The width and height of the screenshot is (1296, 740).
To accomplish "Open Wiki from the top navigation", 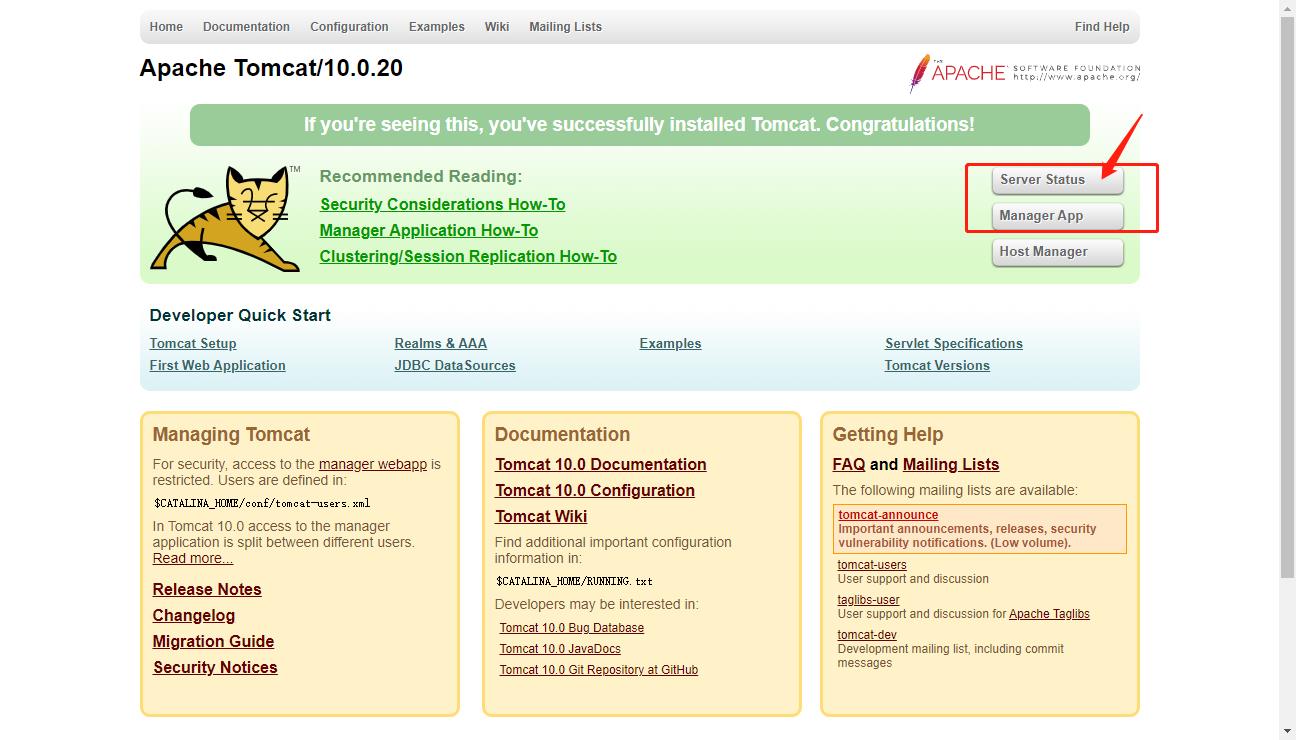I will [497, 27].
